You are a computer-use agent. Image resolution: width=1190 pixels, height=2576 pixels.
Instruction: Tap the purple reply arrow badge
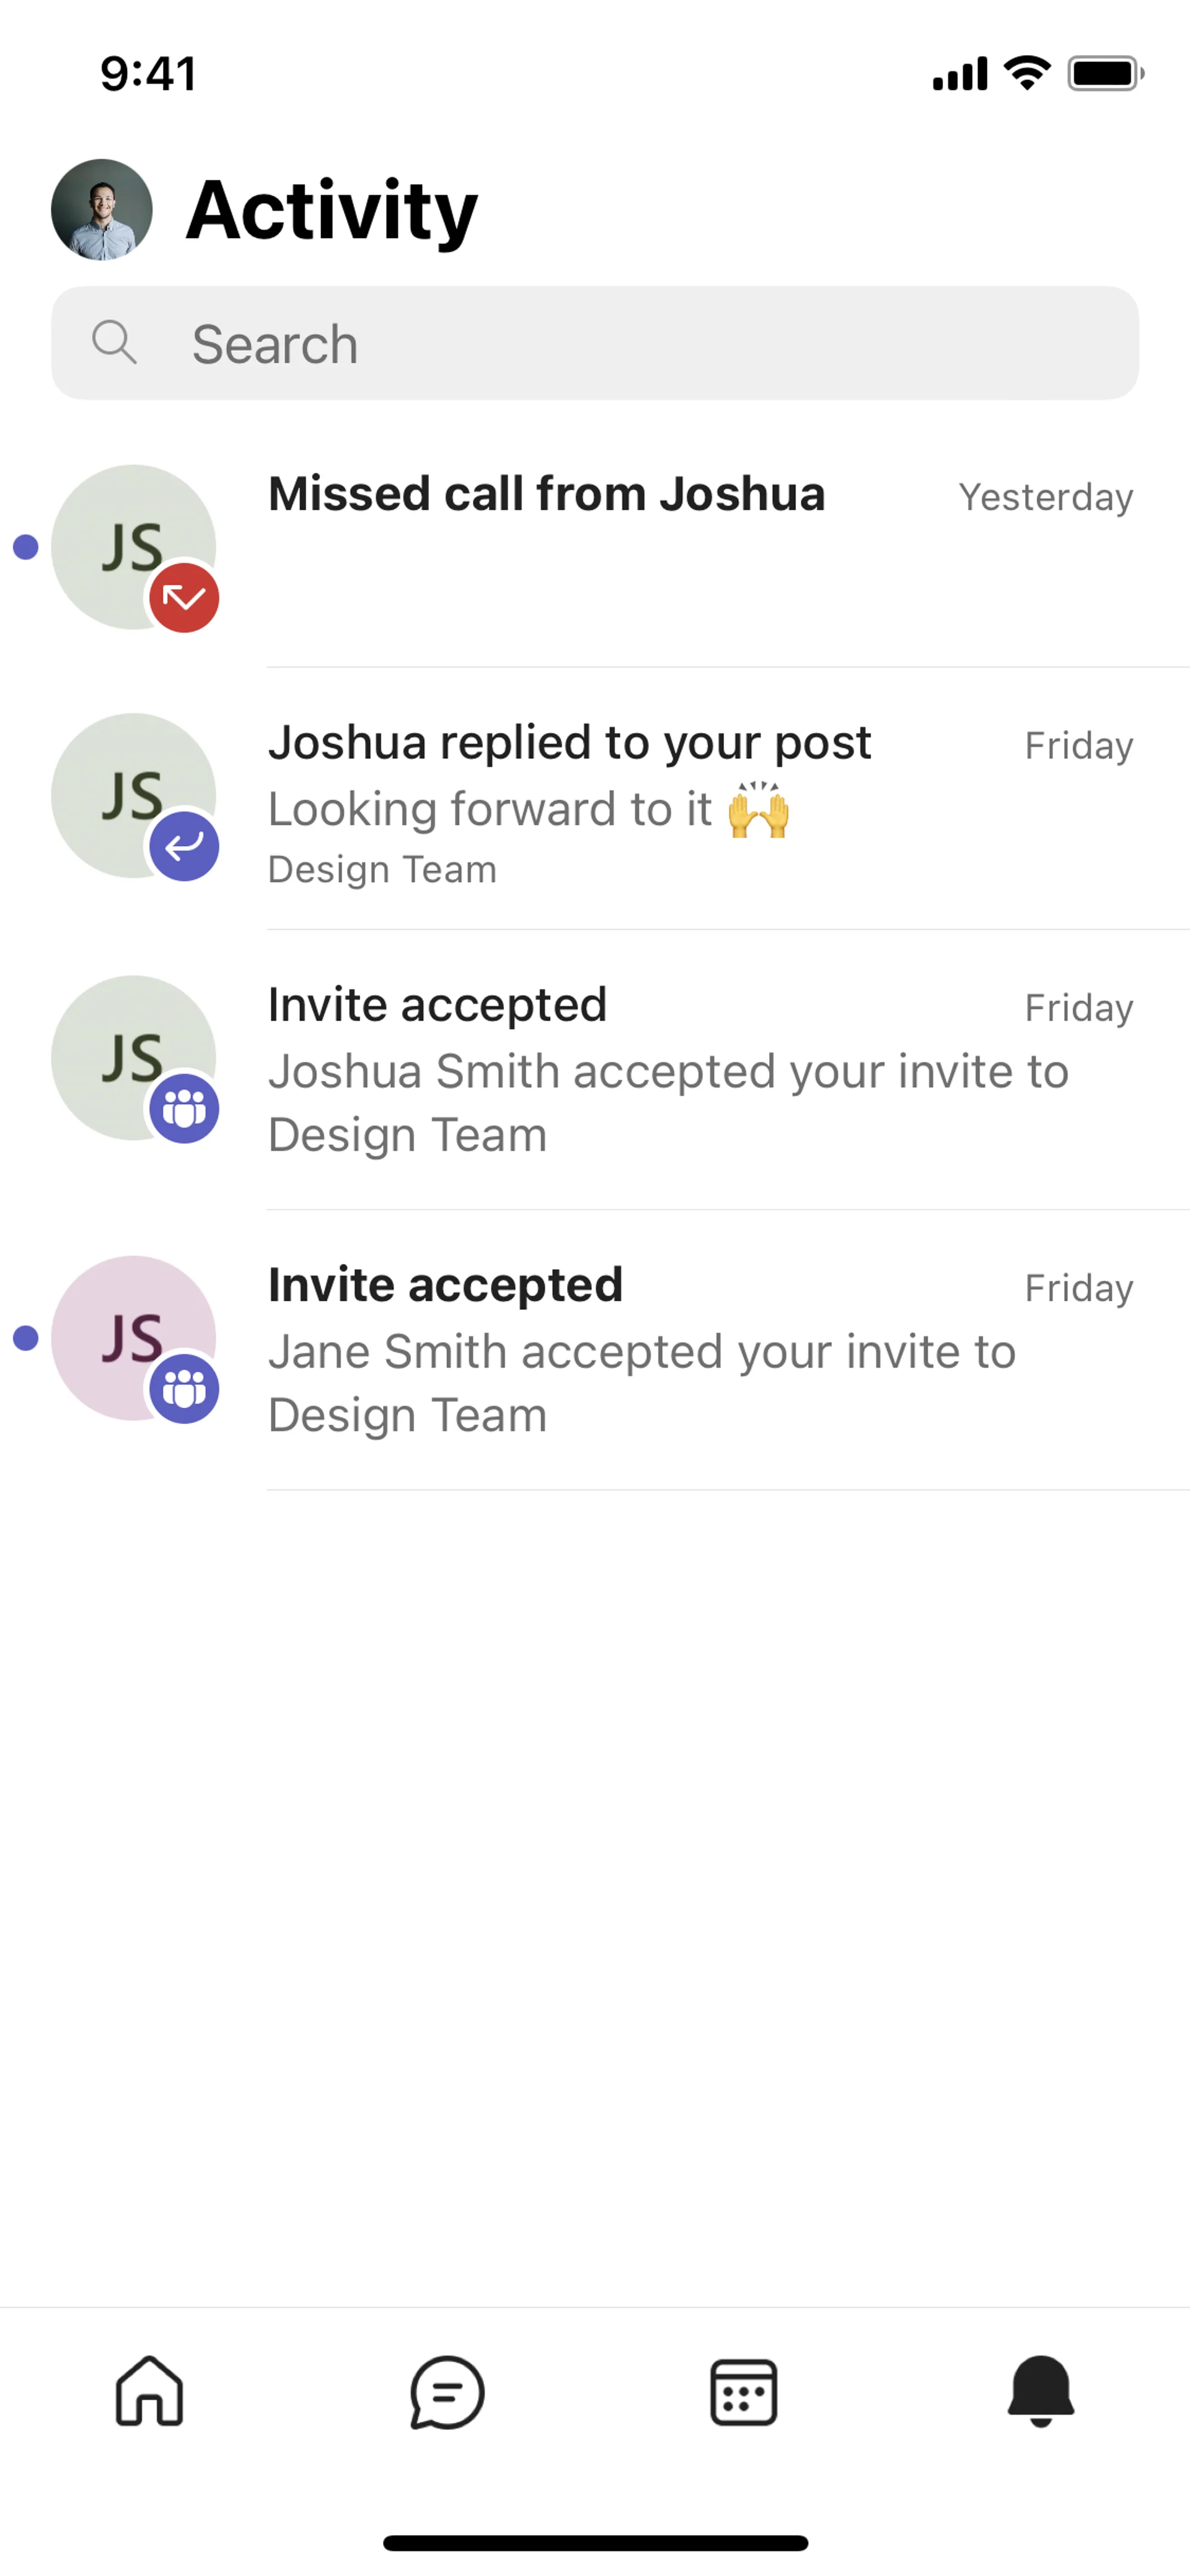pos(184,847)
